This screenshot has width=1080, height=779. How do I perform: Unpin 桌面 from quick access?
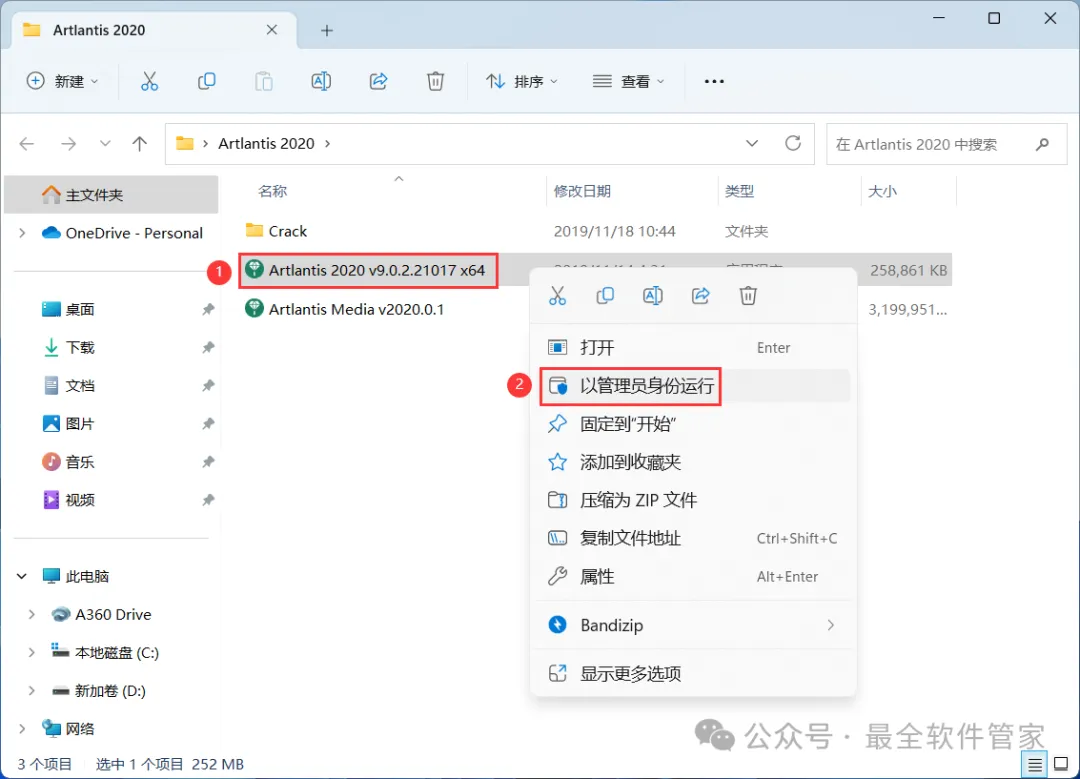point(208,309)
